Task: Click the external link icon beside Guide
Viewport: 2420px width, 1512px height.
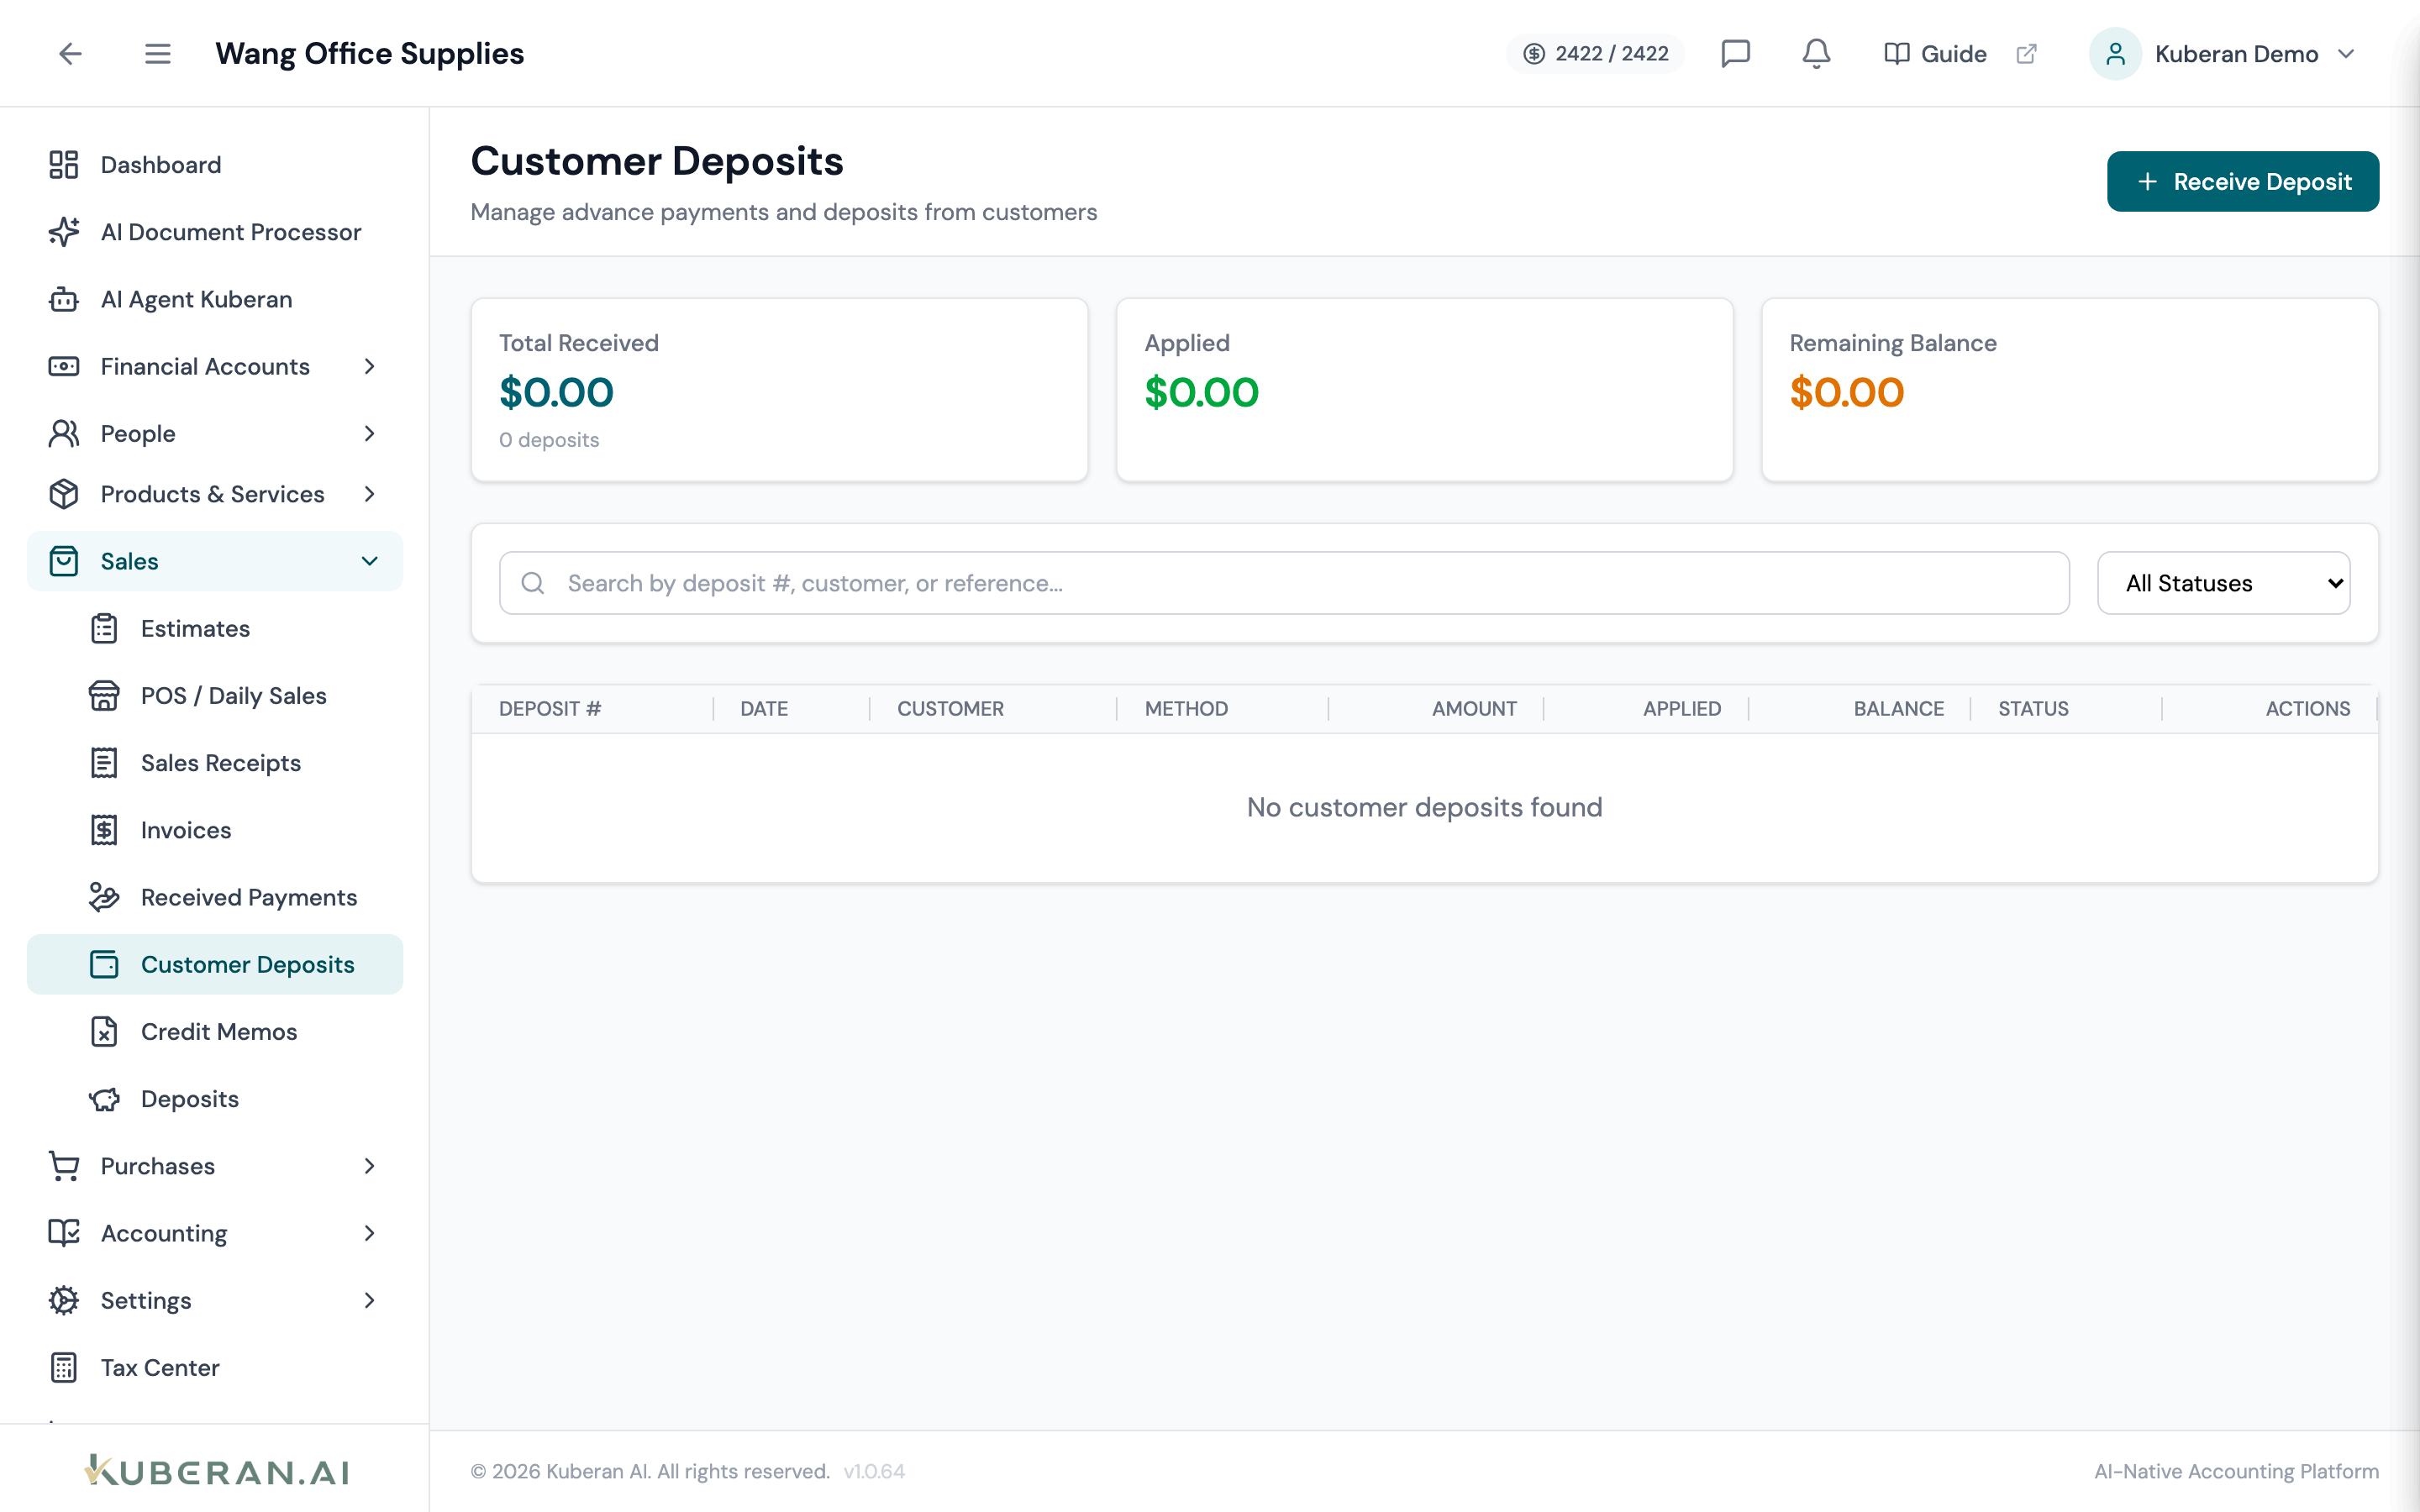Action: [x=2026, y=54]
